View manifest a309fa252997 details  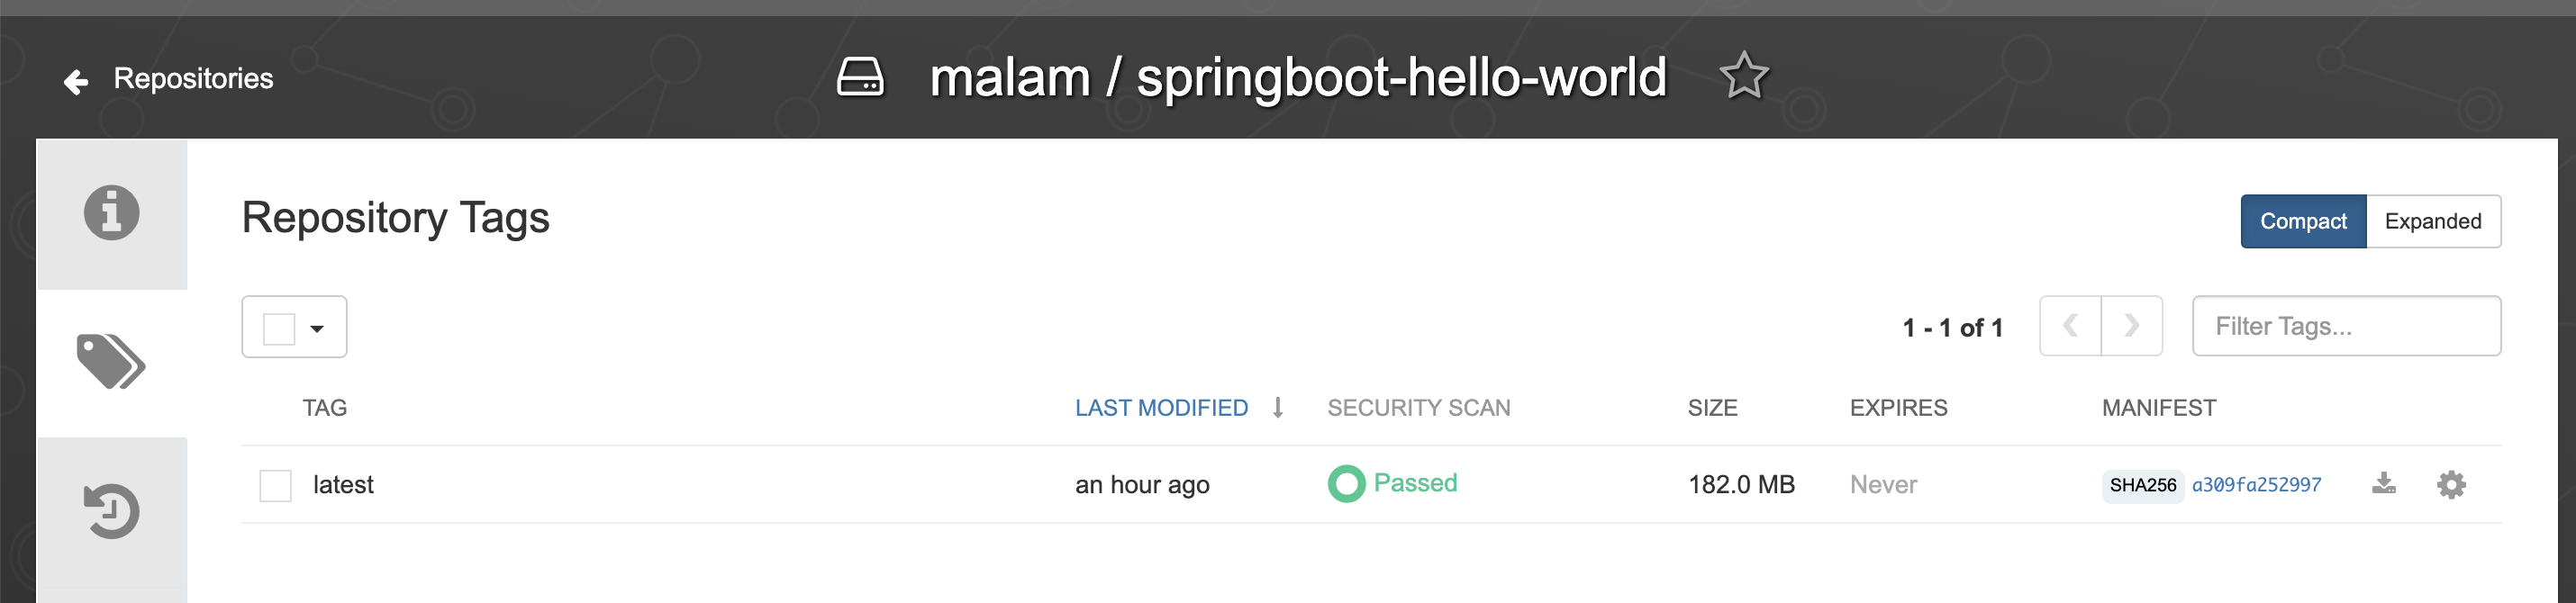pos(2257,484)
